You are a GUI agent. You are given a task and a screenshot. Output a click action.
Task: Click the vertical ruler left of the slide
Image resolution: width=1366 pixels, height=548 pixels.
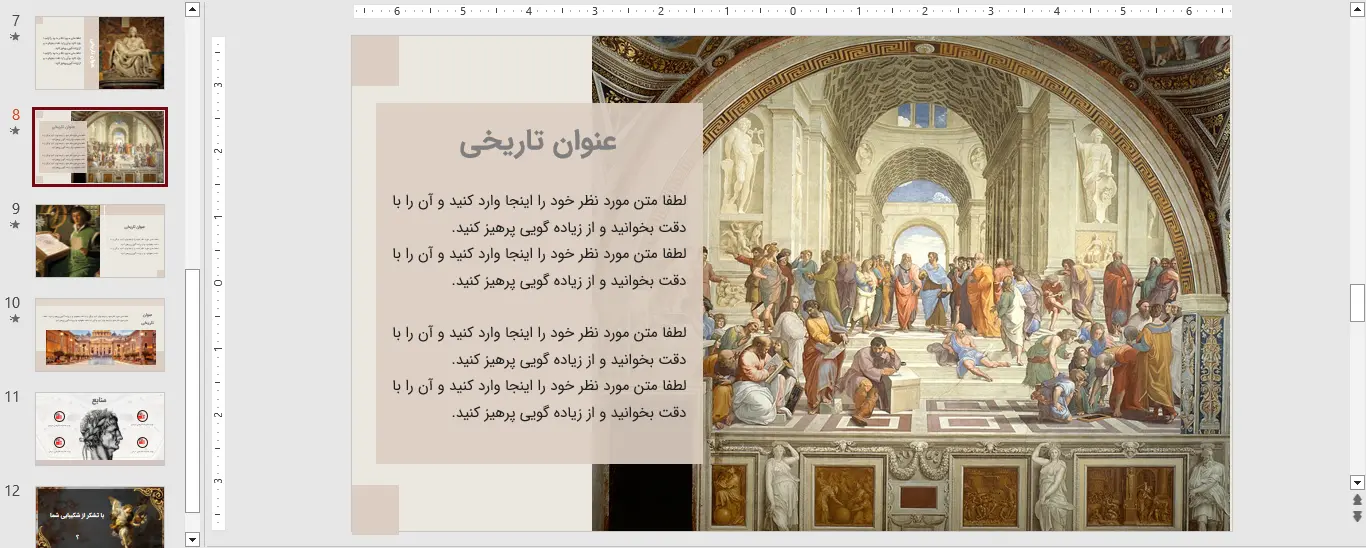click(x=218, y=283)
